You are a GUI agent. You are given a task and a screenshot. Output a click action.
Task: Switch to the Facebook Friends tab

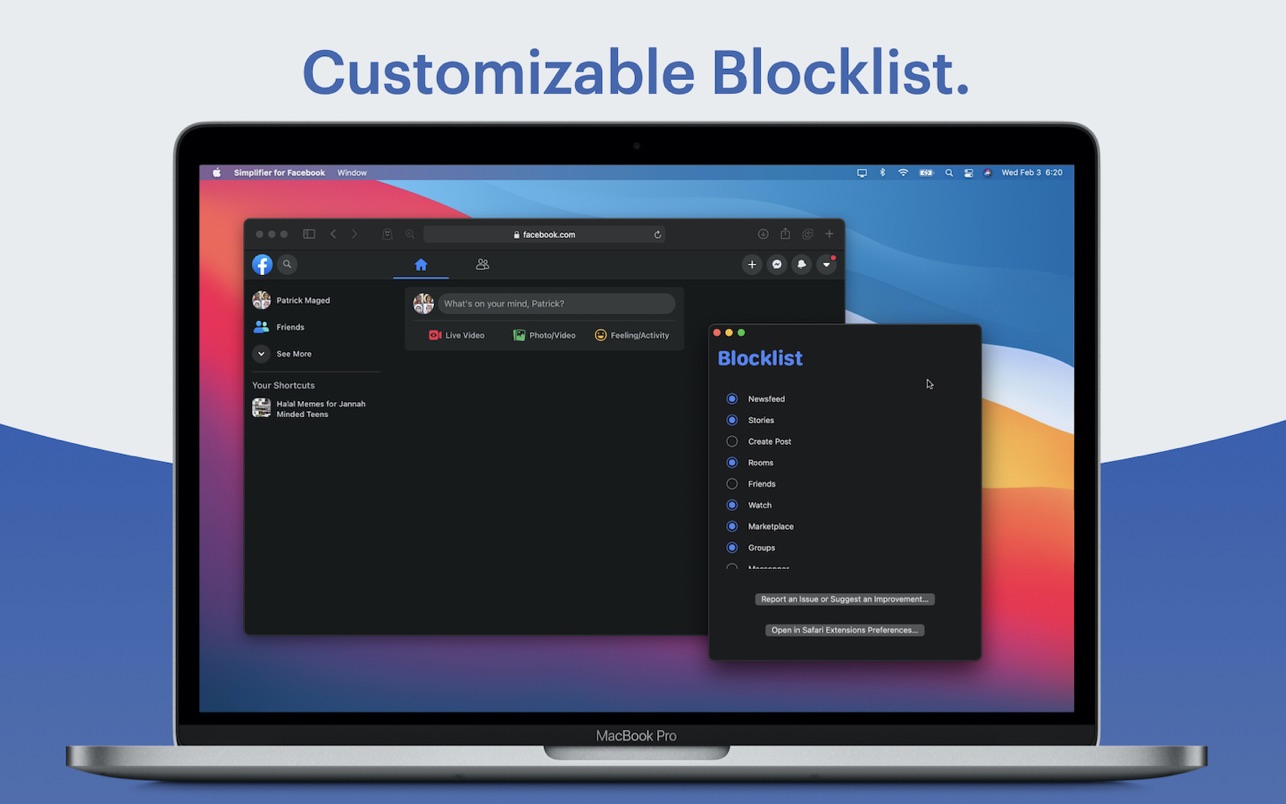point(482,264)
